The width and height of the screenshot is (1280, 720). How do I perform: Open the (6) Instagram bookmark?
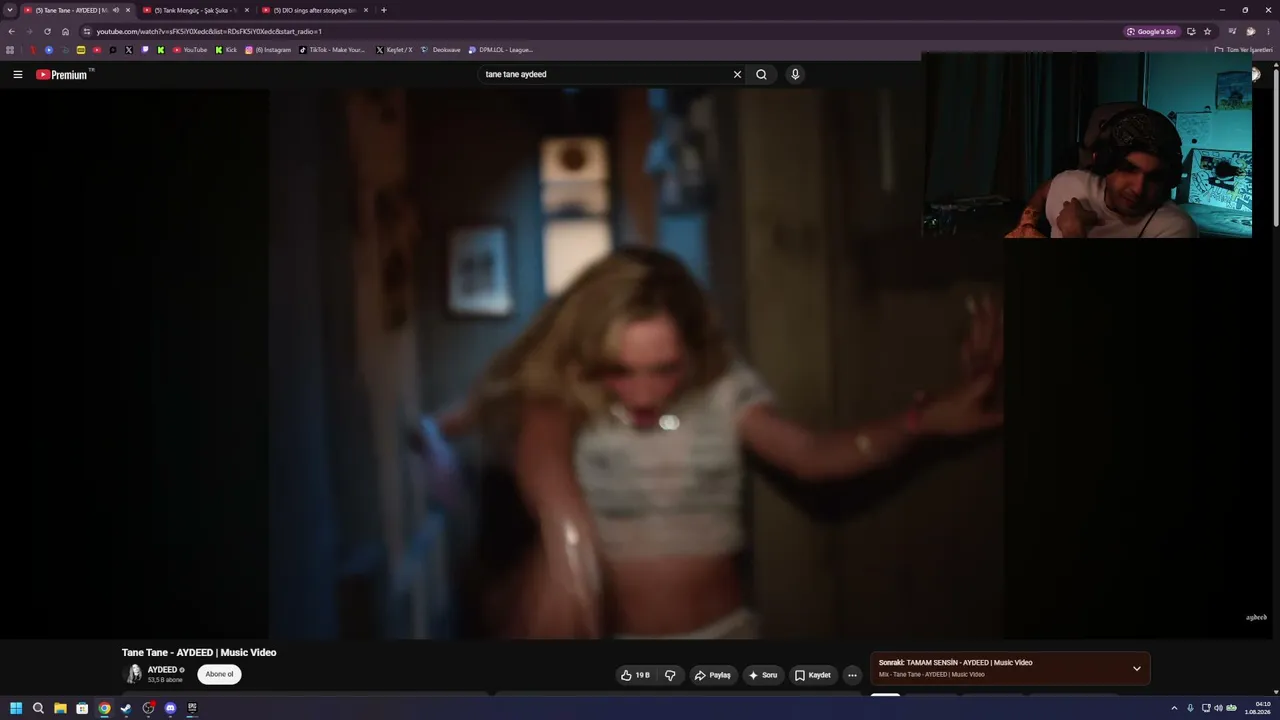tap(268, 49)
